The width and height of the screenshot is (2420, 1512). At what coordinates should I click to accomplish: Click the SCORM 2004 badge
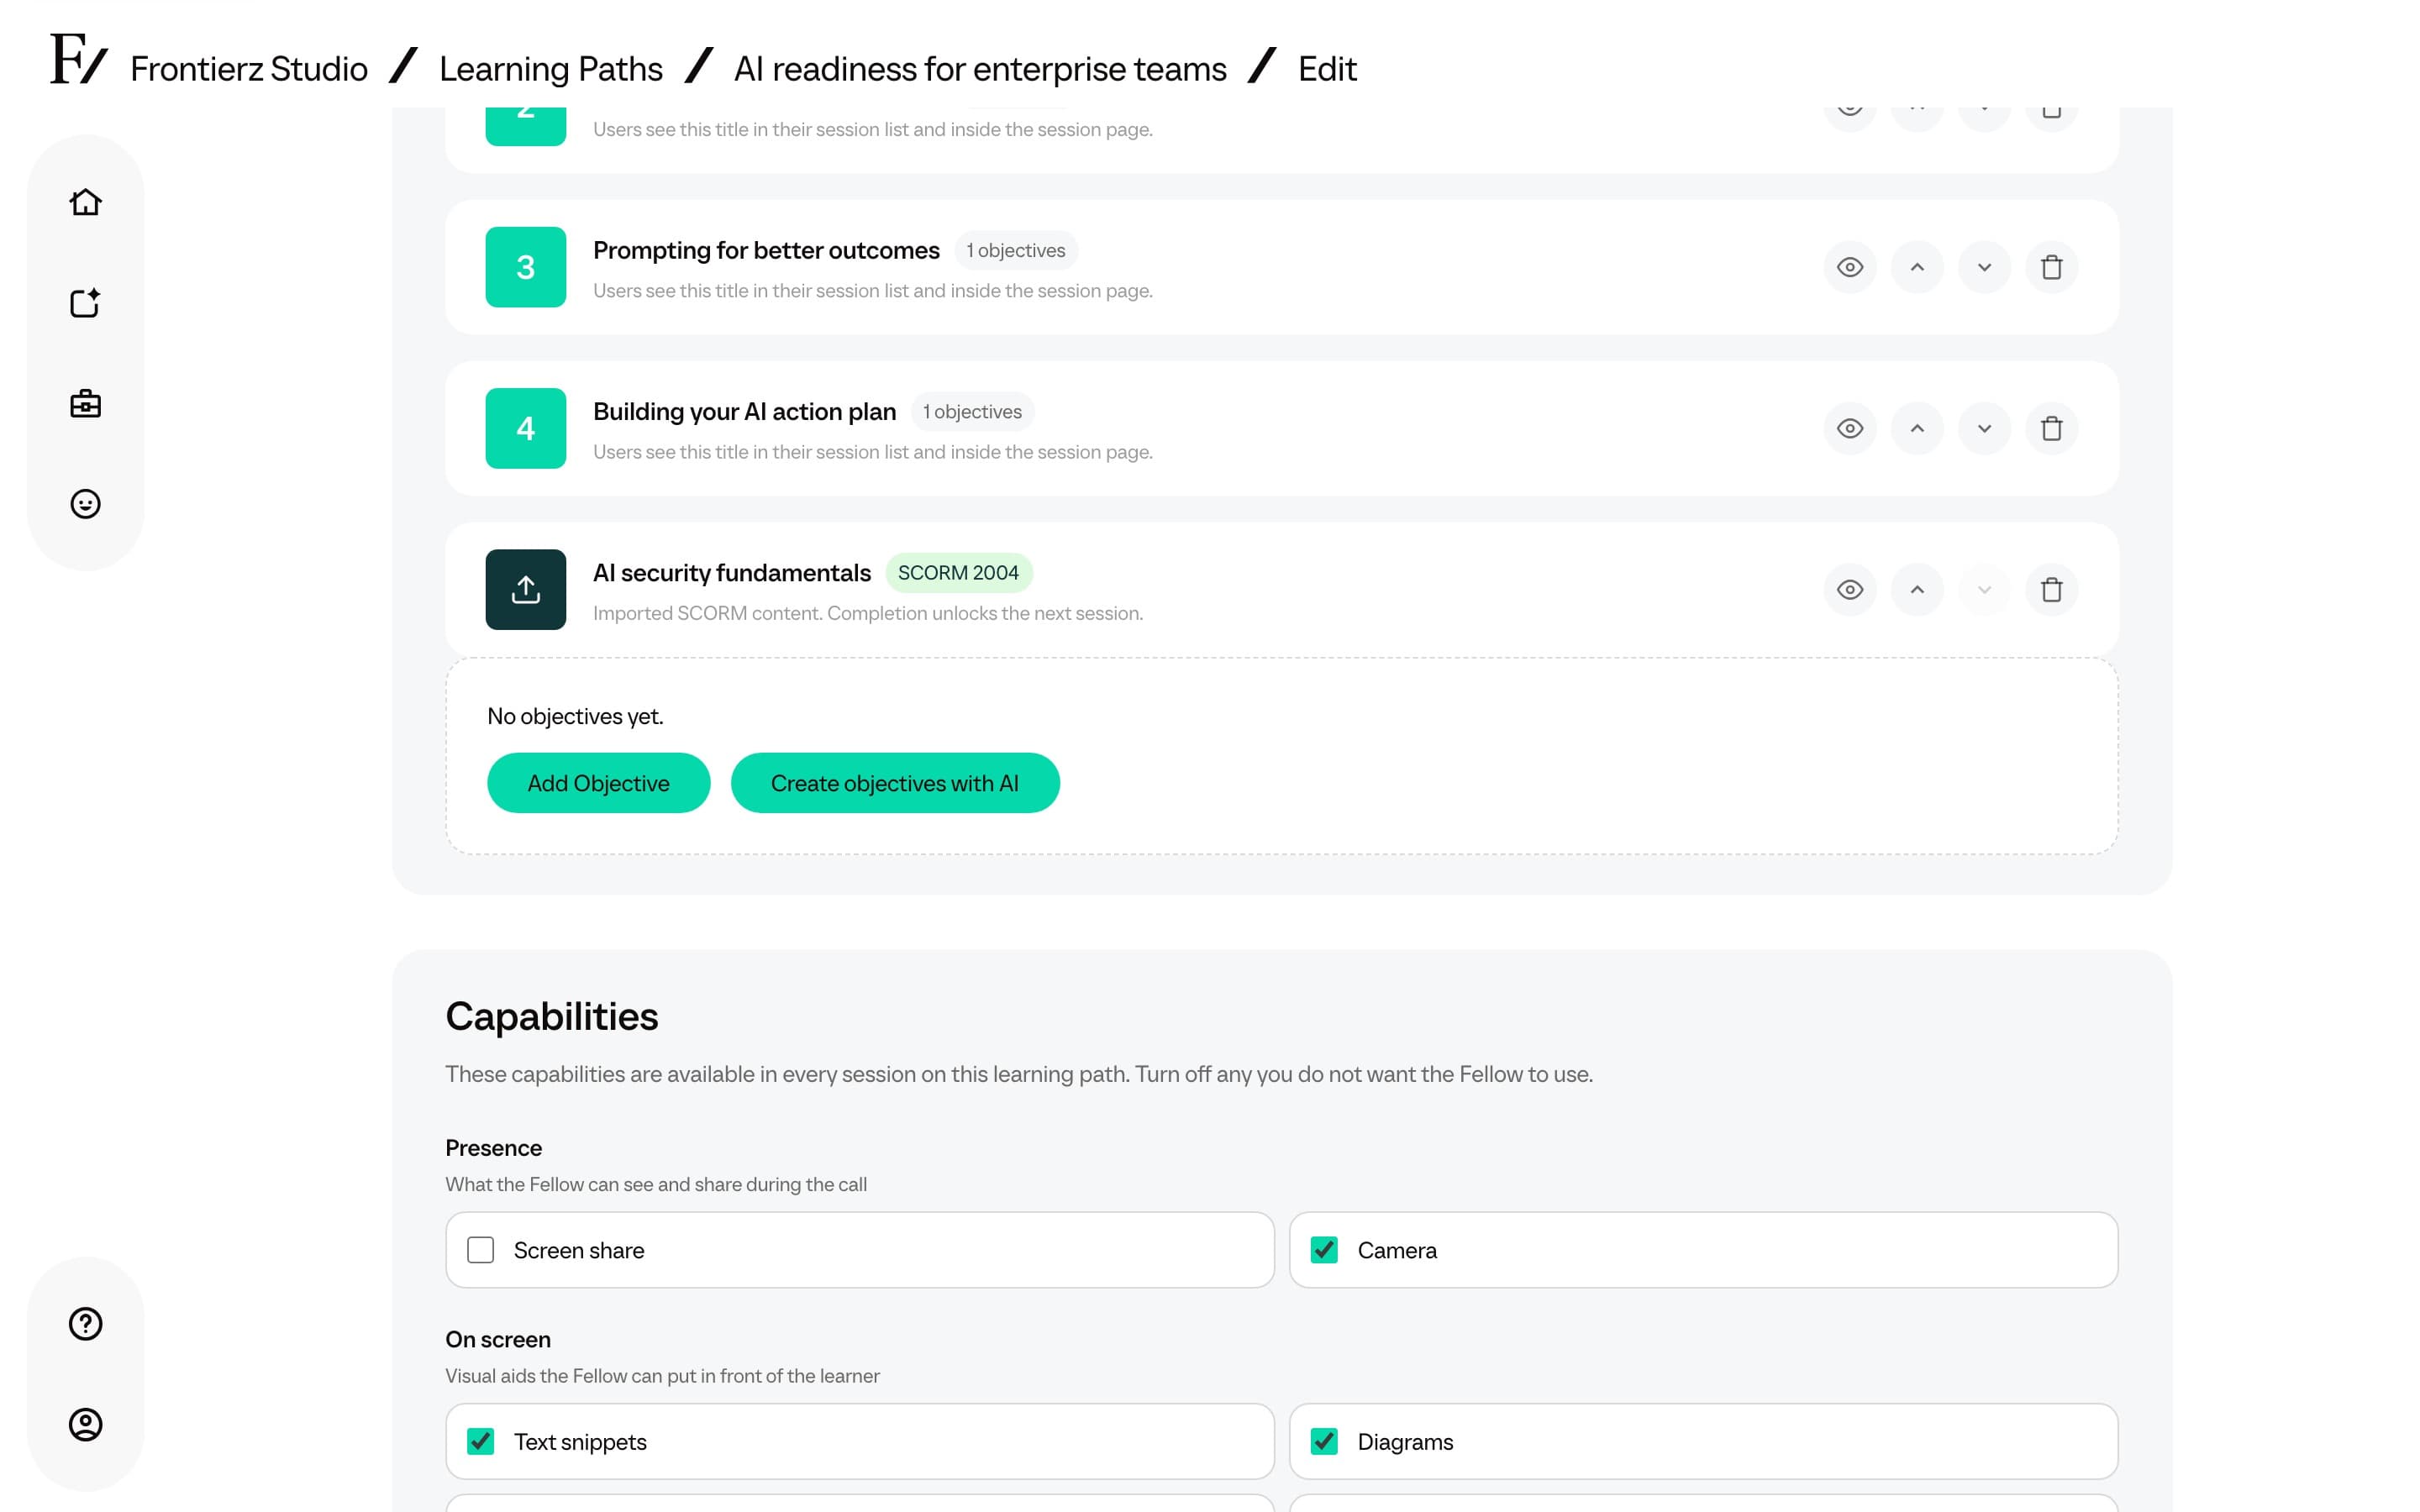[x=959, y=573]
